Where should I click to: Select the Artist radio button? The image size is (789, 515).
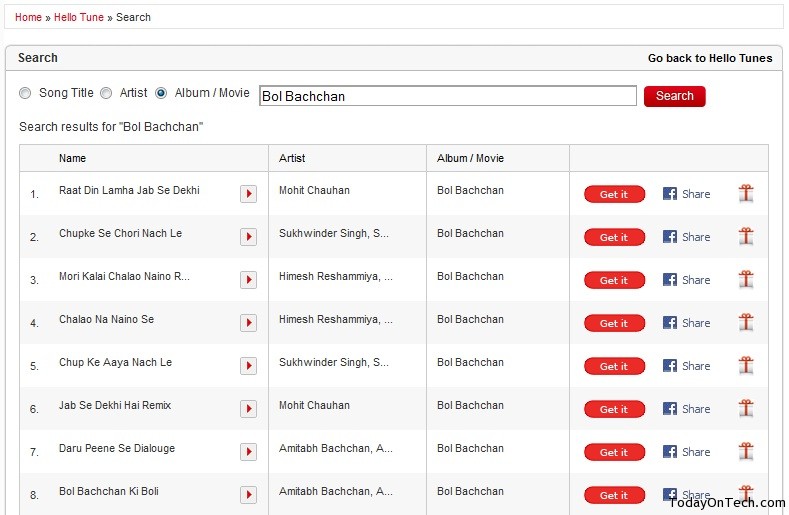click(x=106, y=93)
